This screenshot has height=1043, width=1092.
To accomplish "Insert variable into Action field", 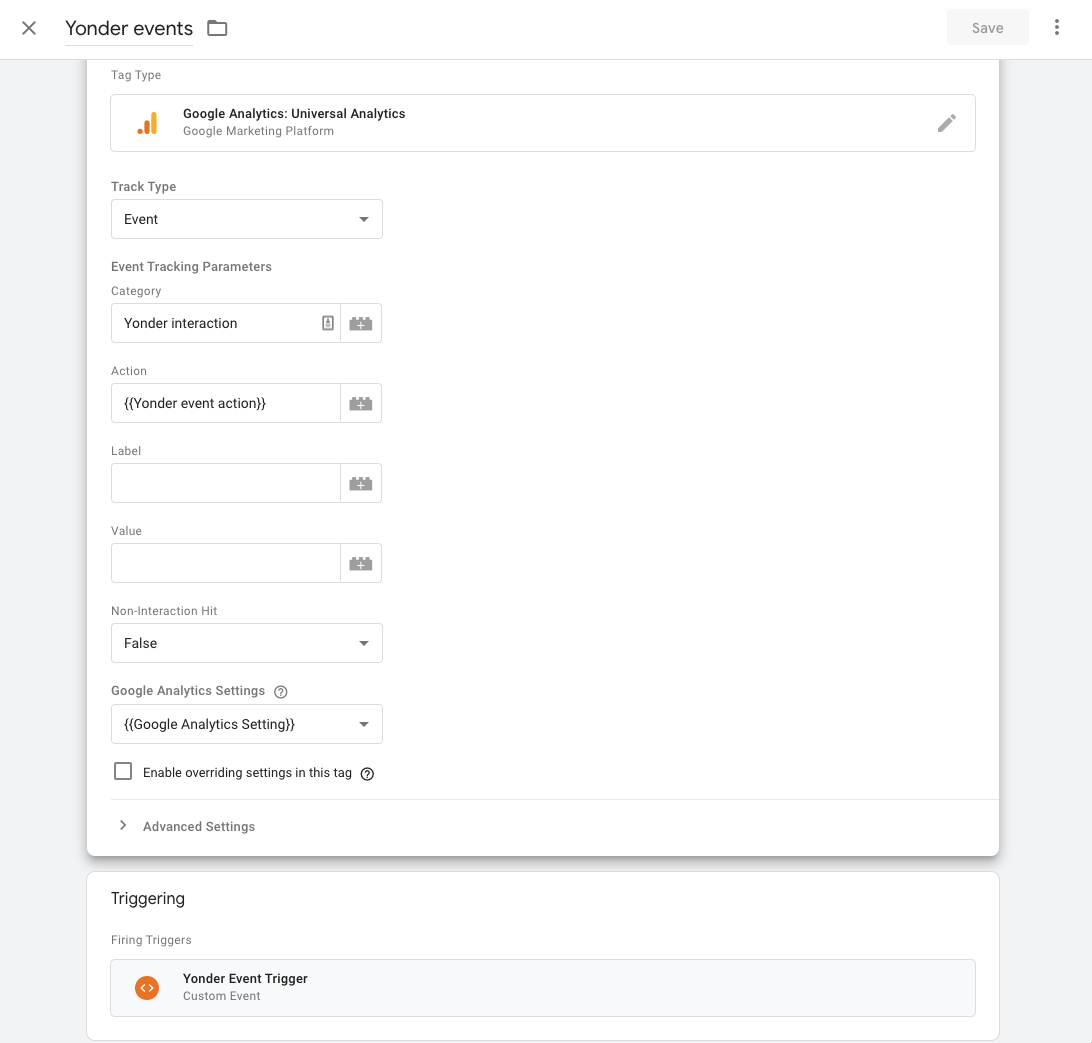I will point(361,403).
